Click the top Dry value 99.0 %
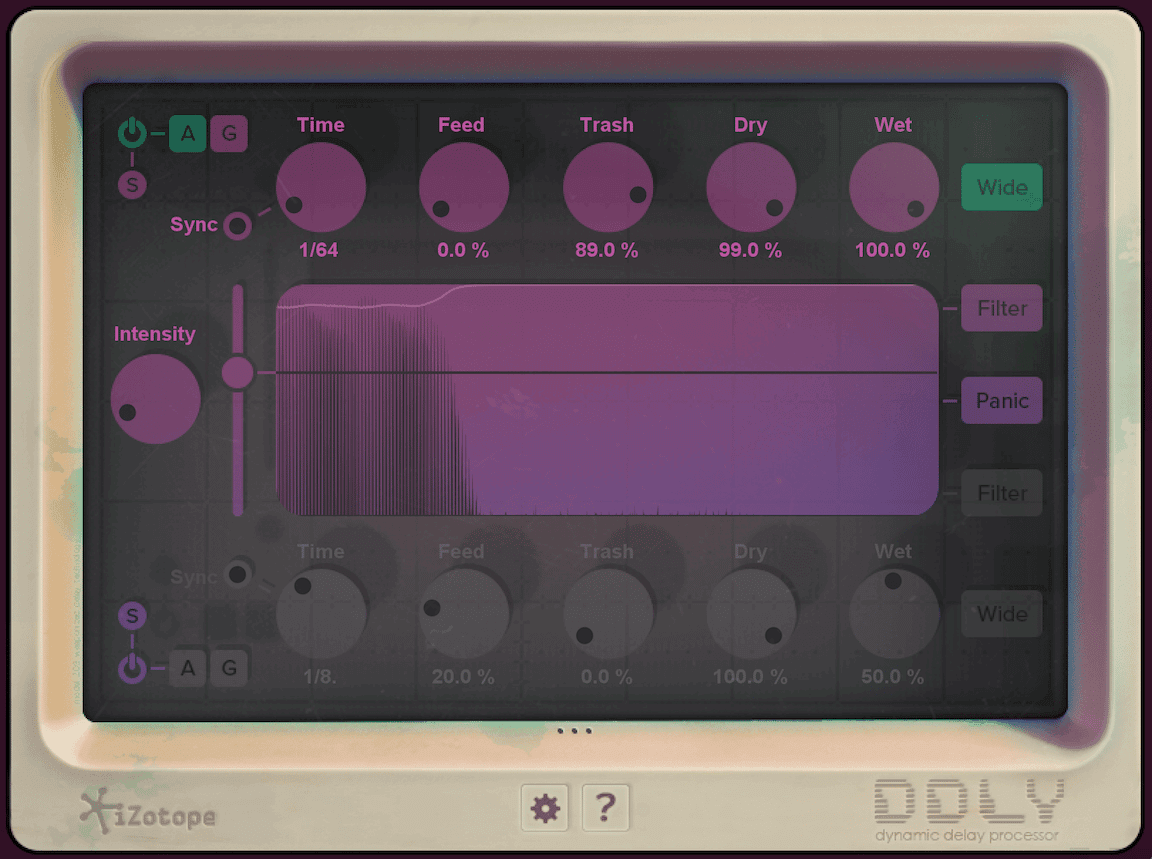 pyautogui.click(x=750, y=251)
